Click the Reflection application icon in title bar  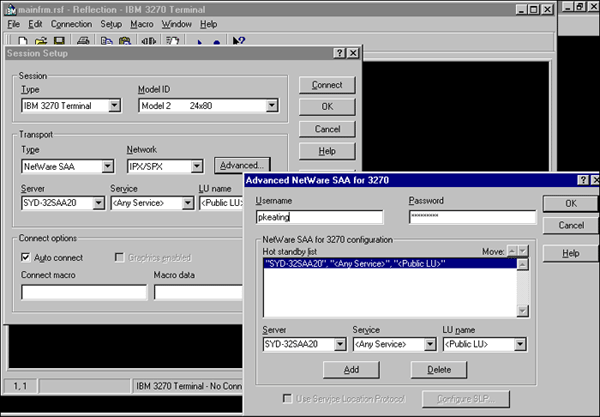click(10, 10)
